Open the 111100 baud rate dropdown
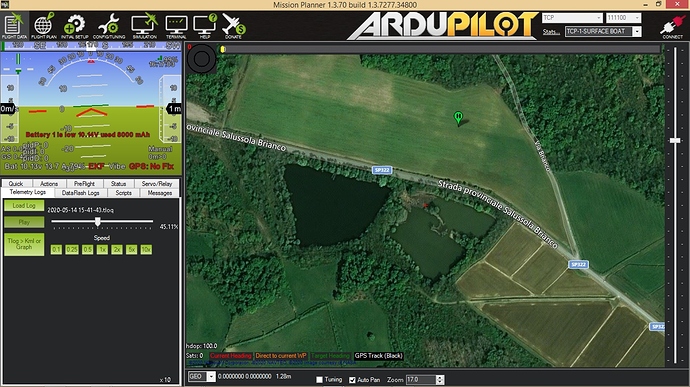690x387 pixels. pyautogui.click(x=623, y=18)
